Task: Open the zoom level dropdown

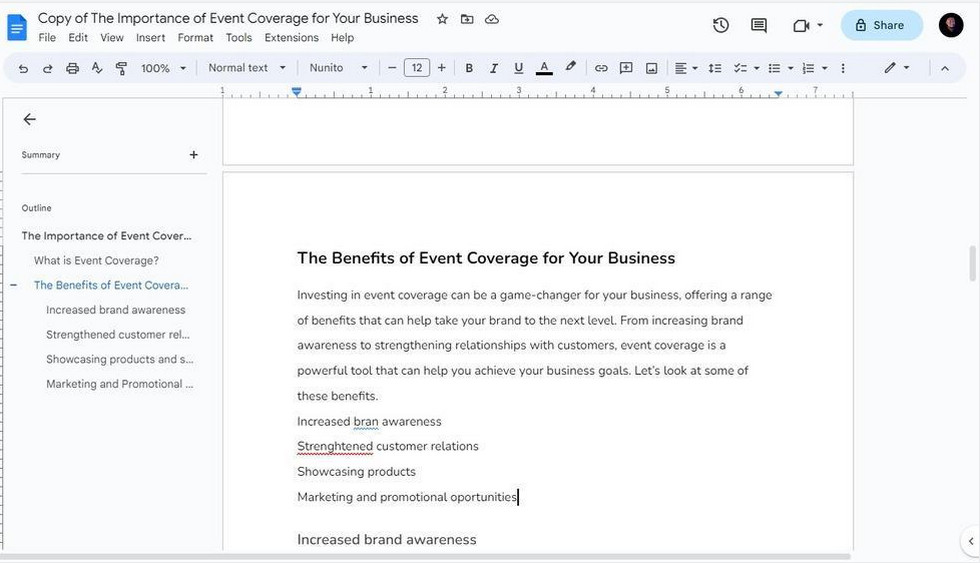Action: coord(163,68)
